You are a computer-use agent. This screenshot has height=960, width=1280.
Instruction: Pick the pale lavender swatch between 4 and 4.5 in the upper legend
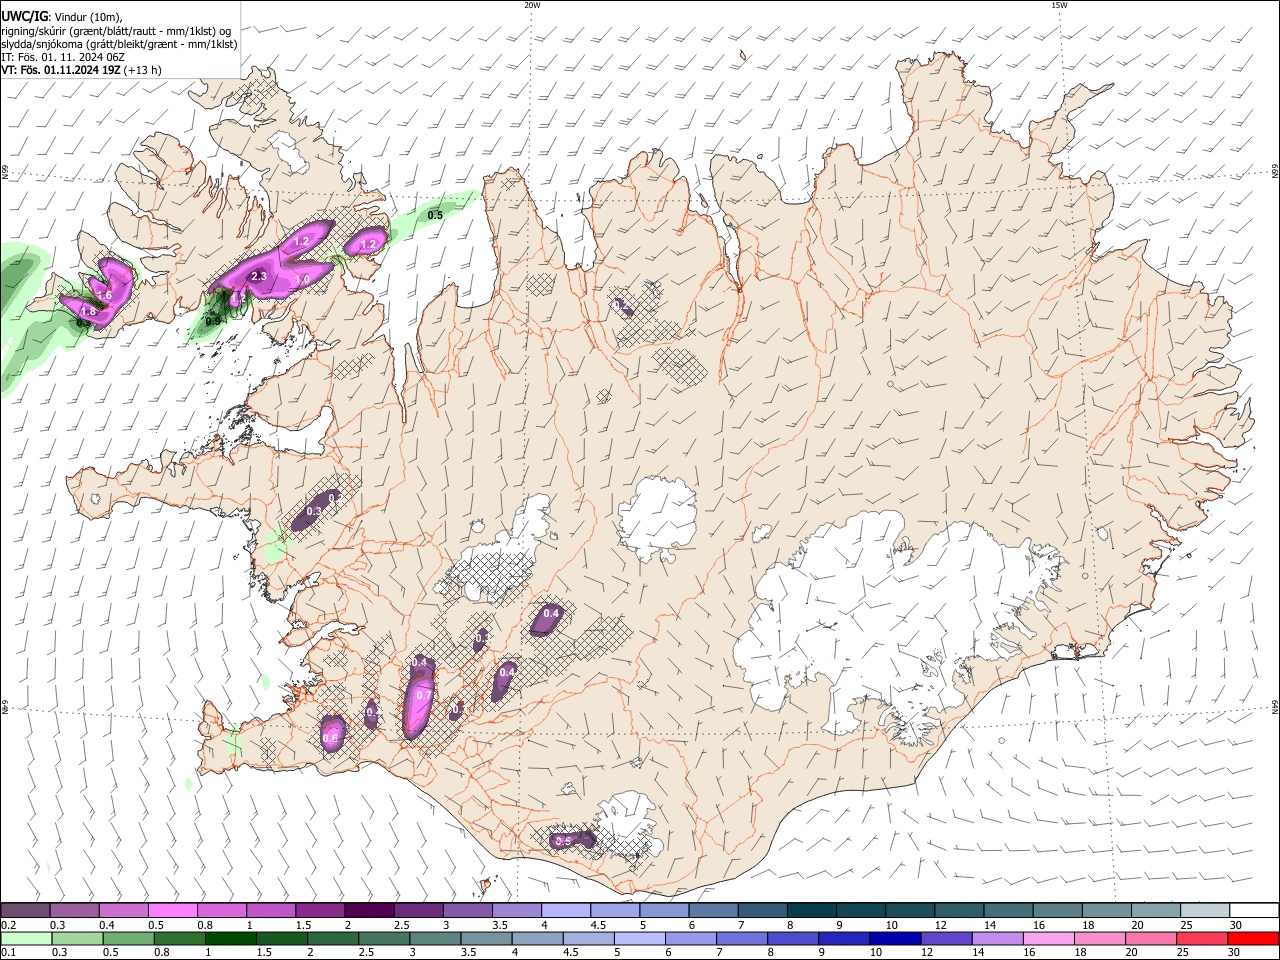tap(565, 911)
